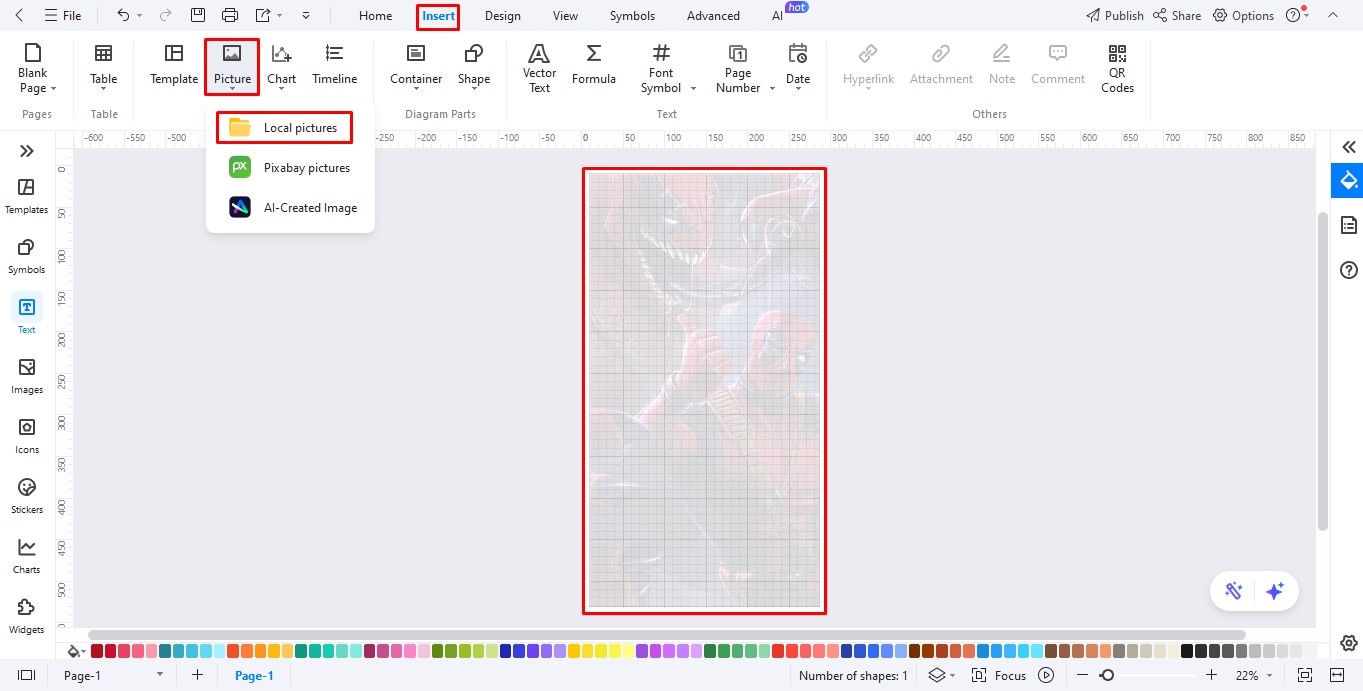Insert the Date
The width and height of the screenshot is (1363, 691).
click(x=798, y=66)
